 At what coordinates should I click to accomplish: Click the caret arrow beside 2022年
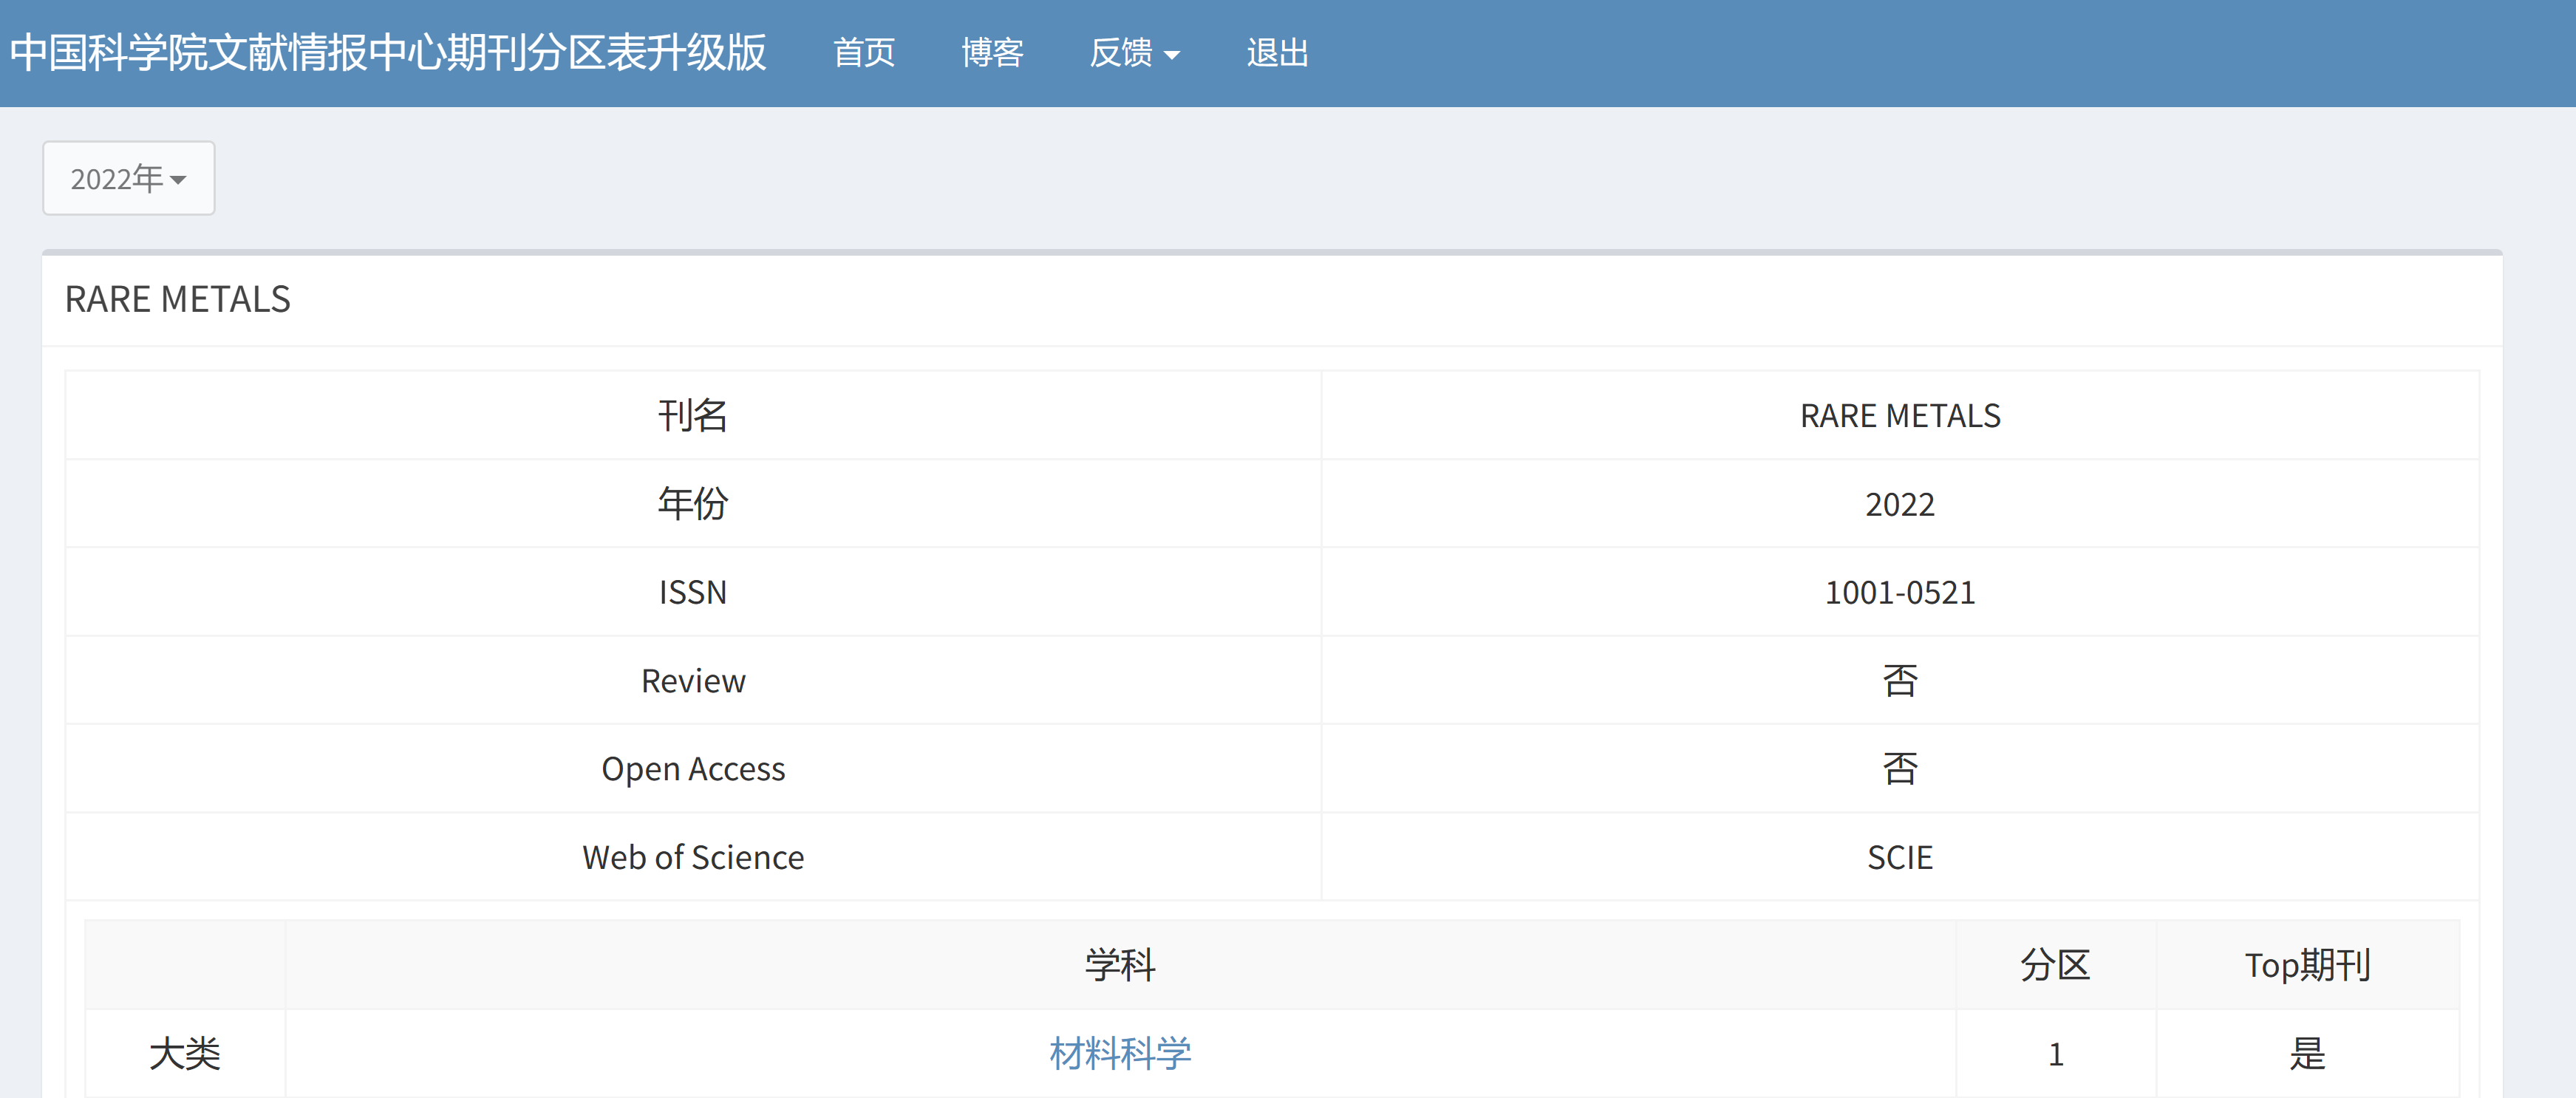coord(178,181)
